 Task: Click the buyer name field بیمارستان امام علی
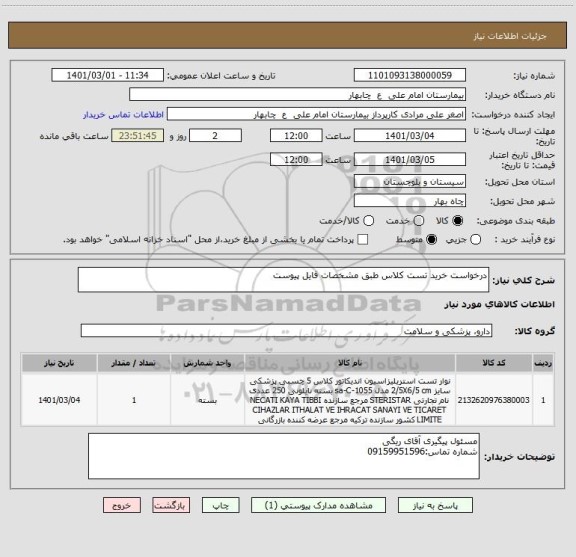point(298,95)
